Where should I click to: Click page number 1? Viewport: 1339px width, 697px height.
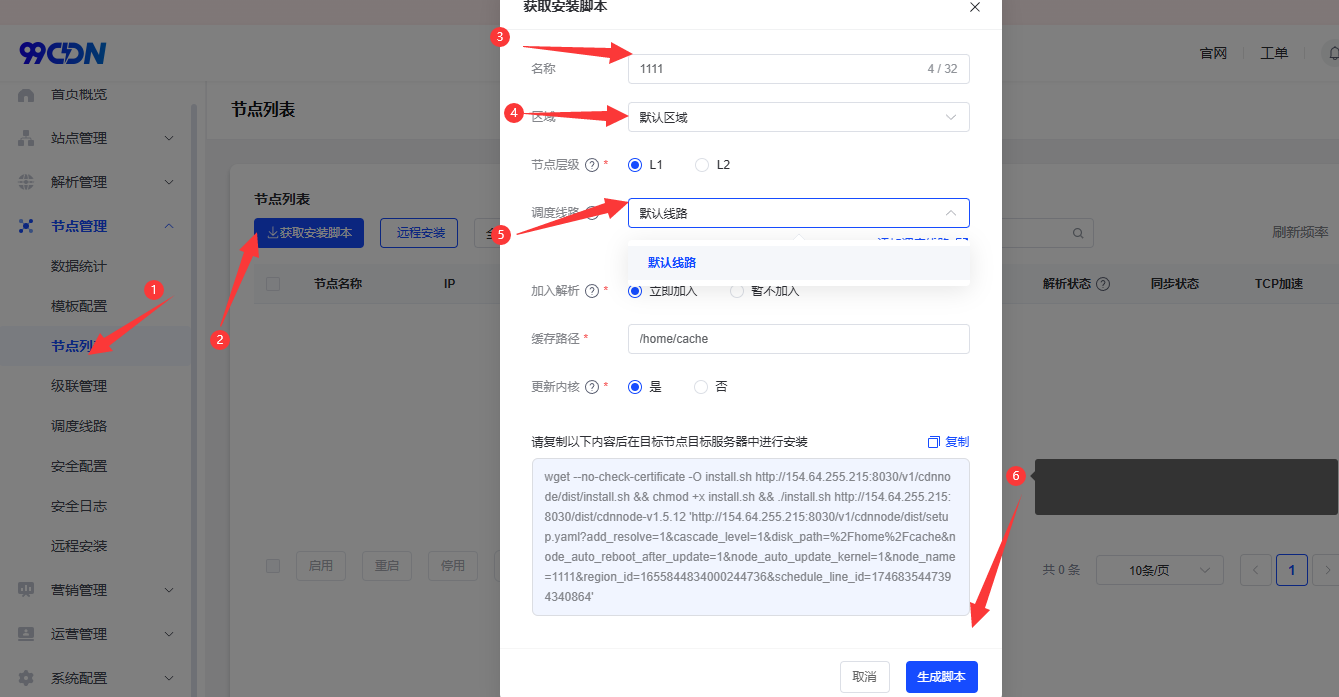[1292, 570]
